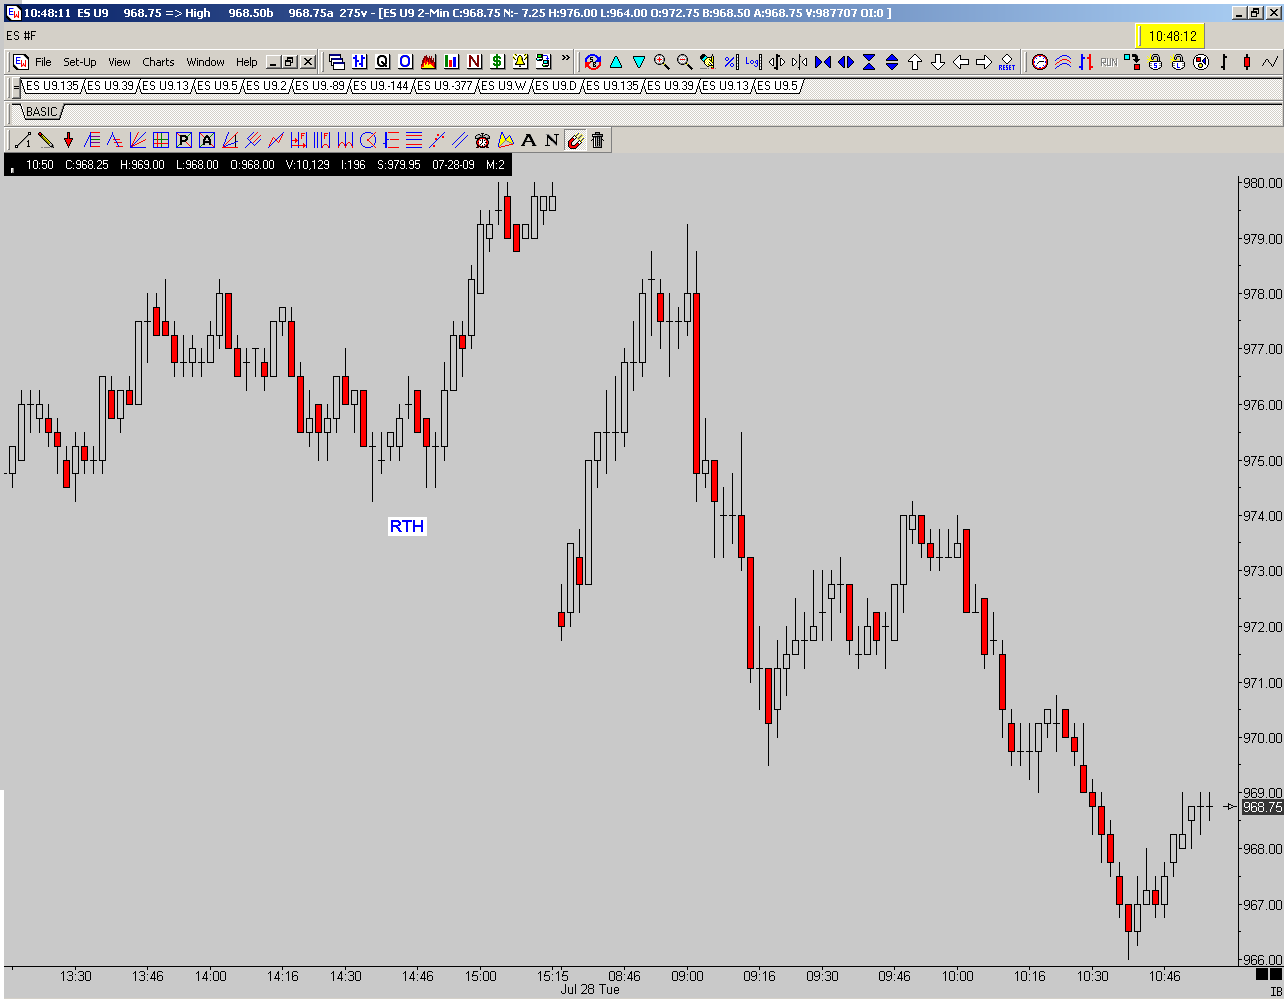The height and width of the screenshot is (1000, 1288).
Task: Click the Q quote icon
Action: click(382, 62)
